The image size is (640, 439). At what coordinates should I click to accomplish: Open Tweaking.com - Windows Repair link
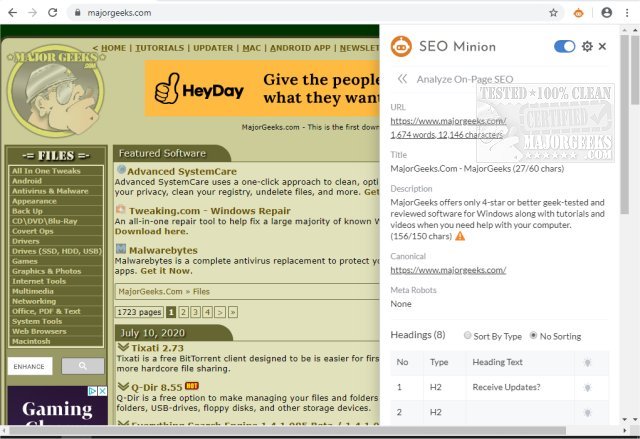209,211
